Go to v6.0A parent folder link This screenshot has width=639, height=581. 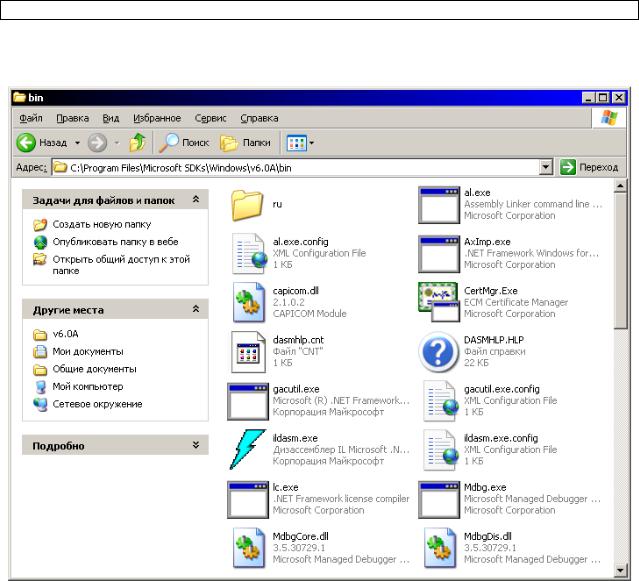point(65,334)
